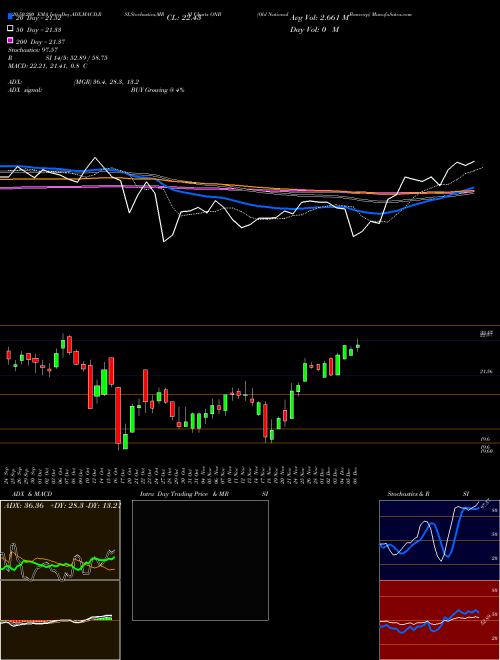Select the '20 Day = 21.52' legend text
The height and width of the screenshot is (660, 500).
point(39,18)
